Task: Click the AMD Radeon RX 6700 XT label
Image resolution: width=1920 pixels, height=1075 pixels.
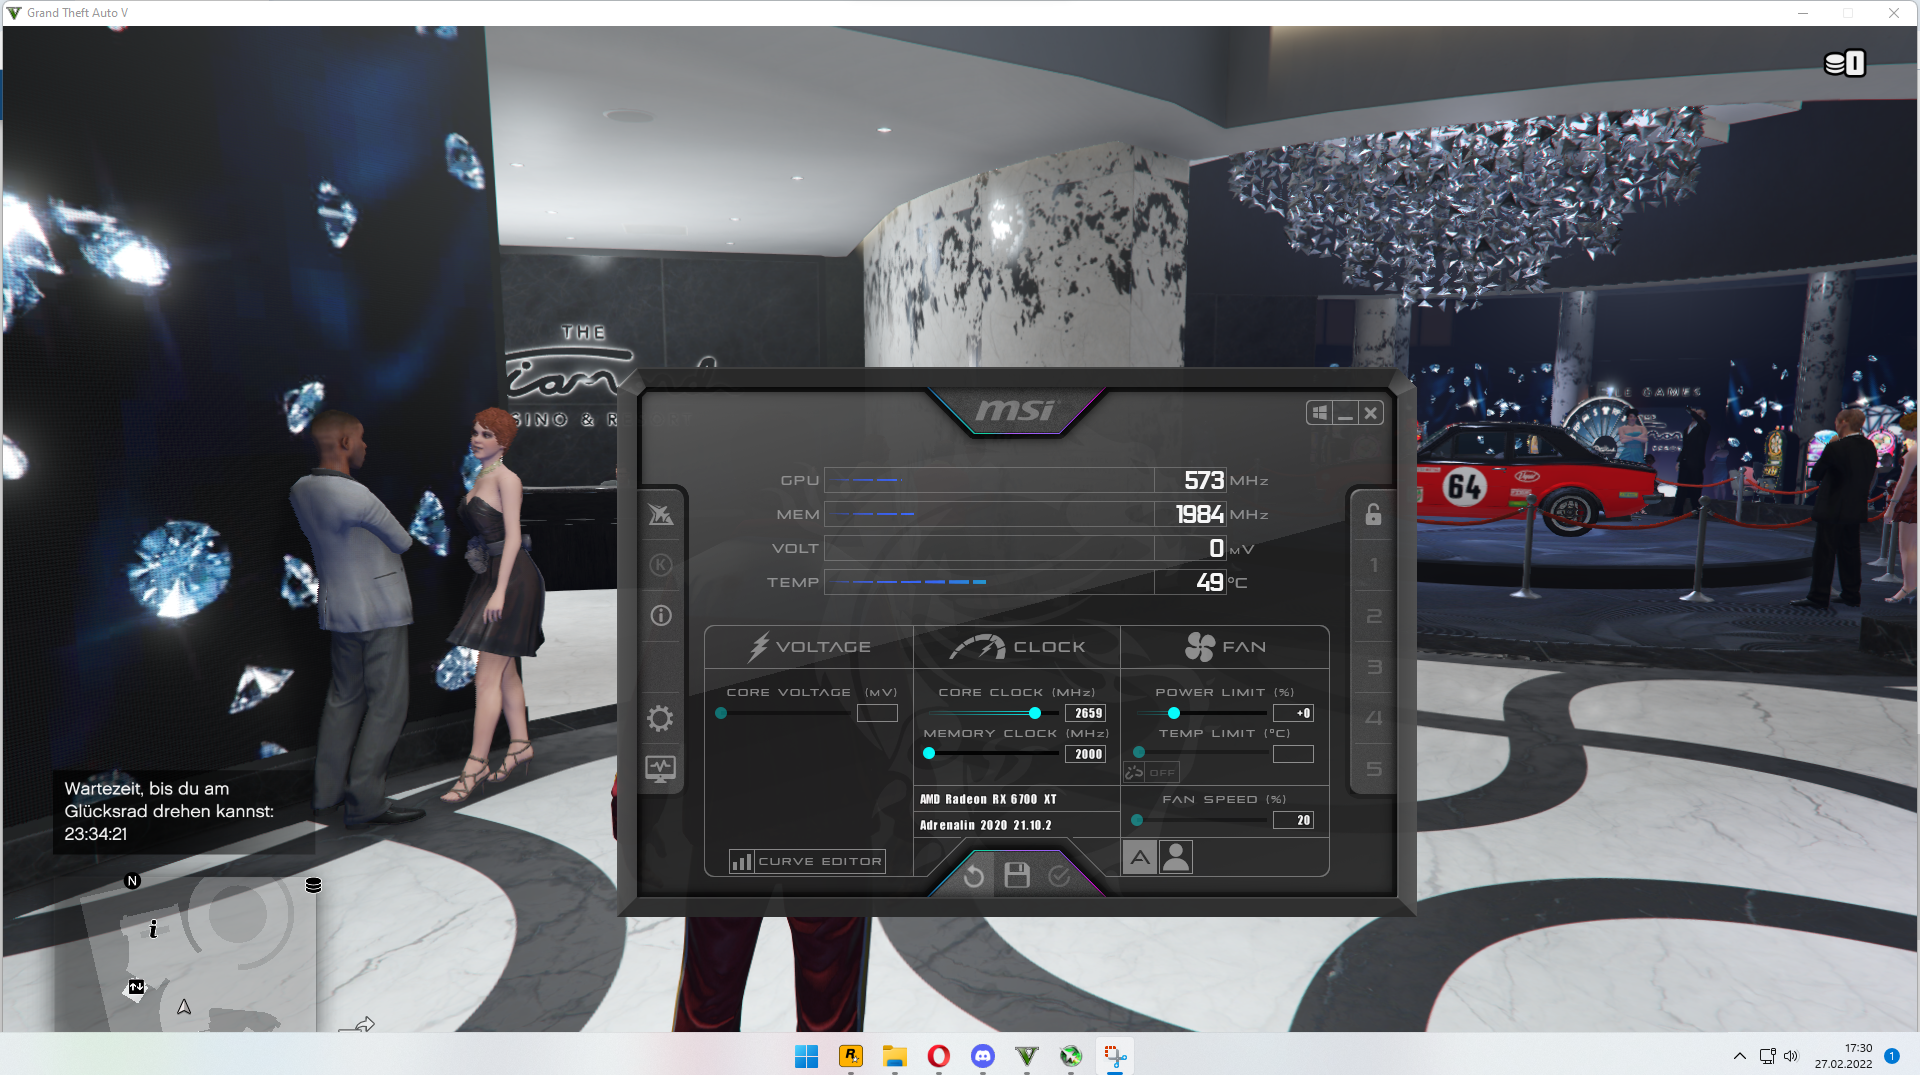Action: 988,799
